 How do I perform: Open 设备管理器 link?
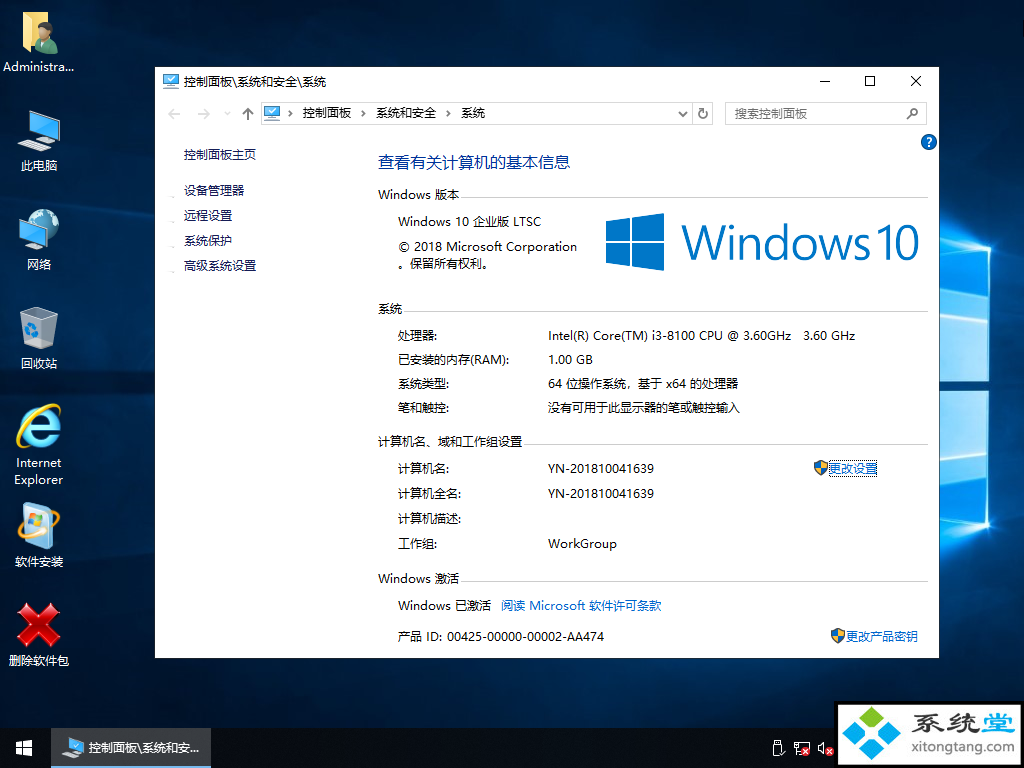pyautogui.click(x=214, y=191)
